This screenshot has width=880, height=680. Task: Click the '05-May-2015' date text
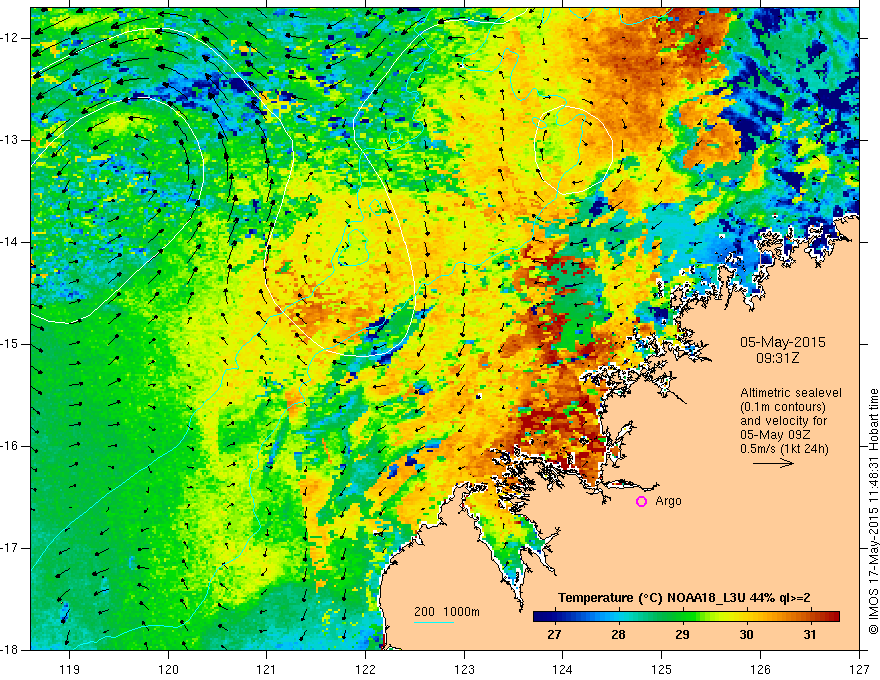click(x=783, y=342)
